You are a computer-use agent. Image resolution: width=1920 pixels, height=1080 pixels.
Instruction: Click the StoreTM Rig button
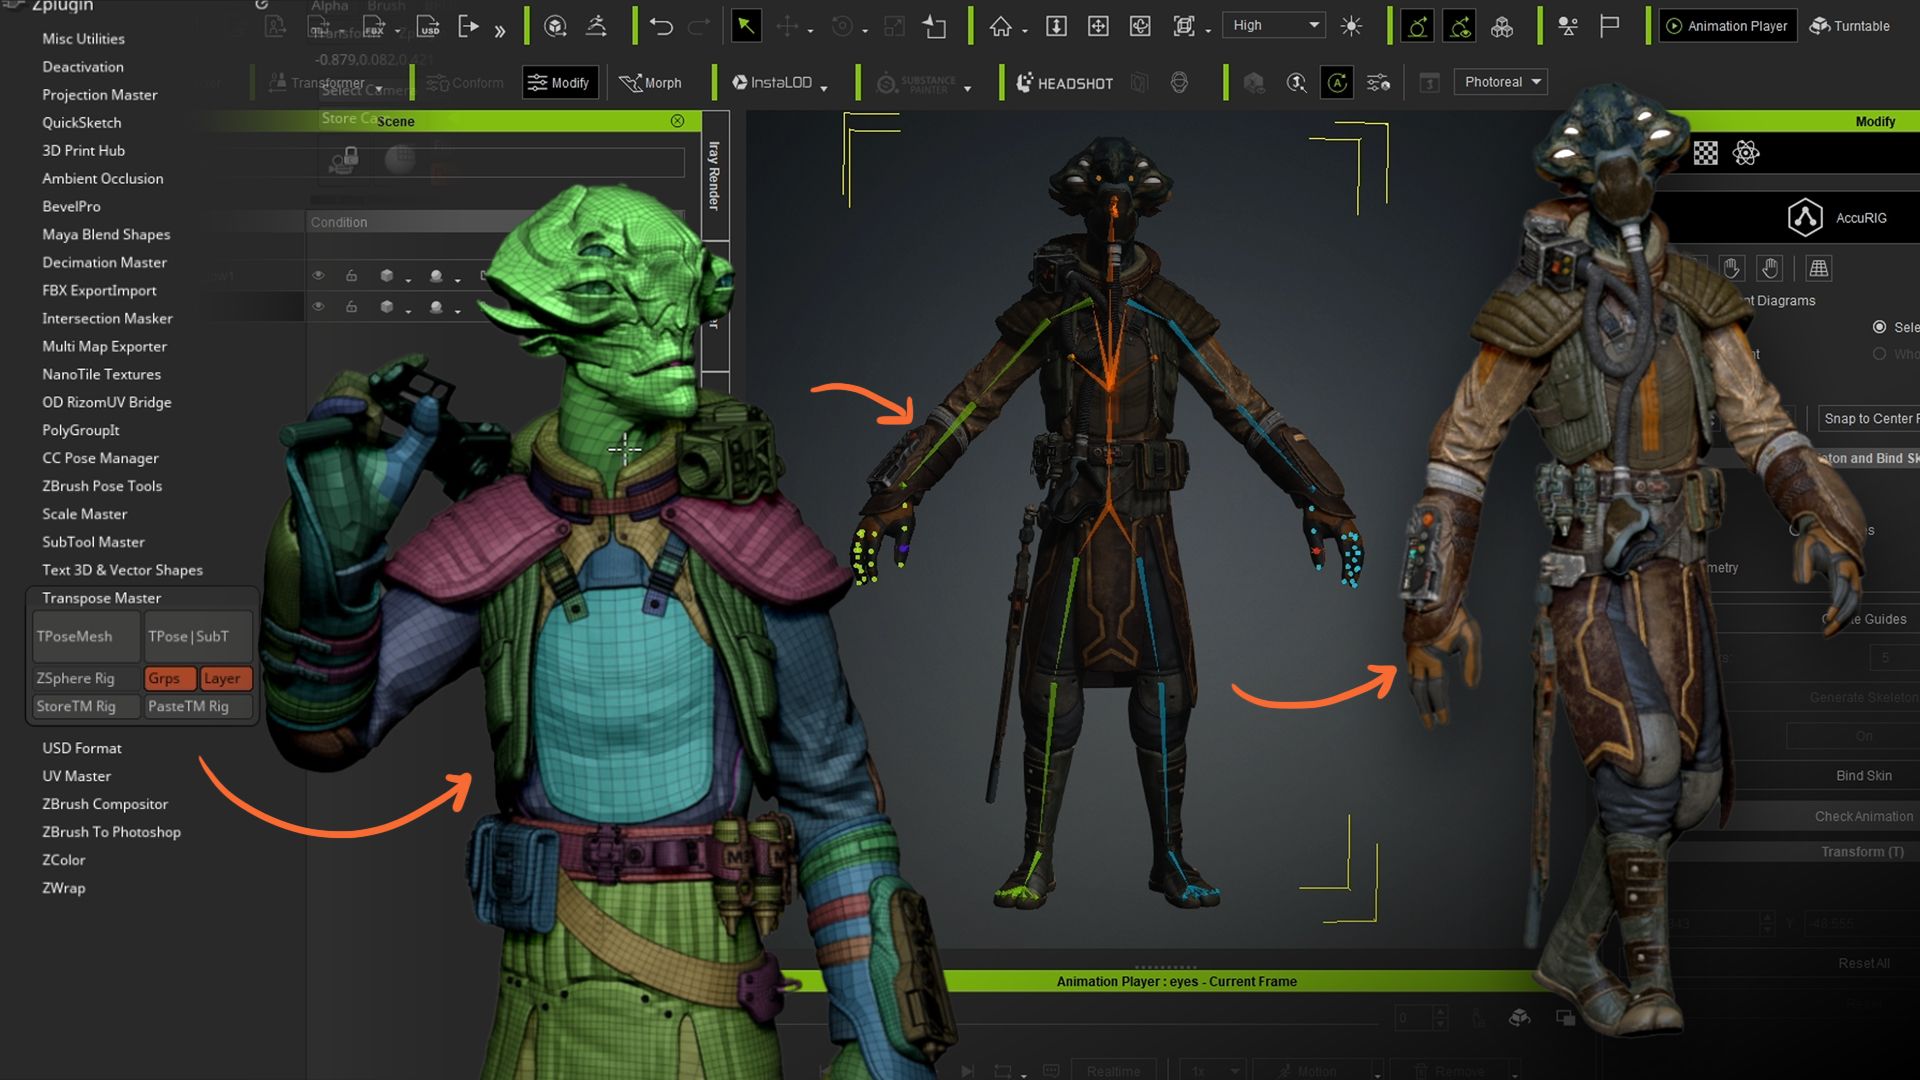[86, 706]
